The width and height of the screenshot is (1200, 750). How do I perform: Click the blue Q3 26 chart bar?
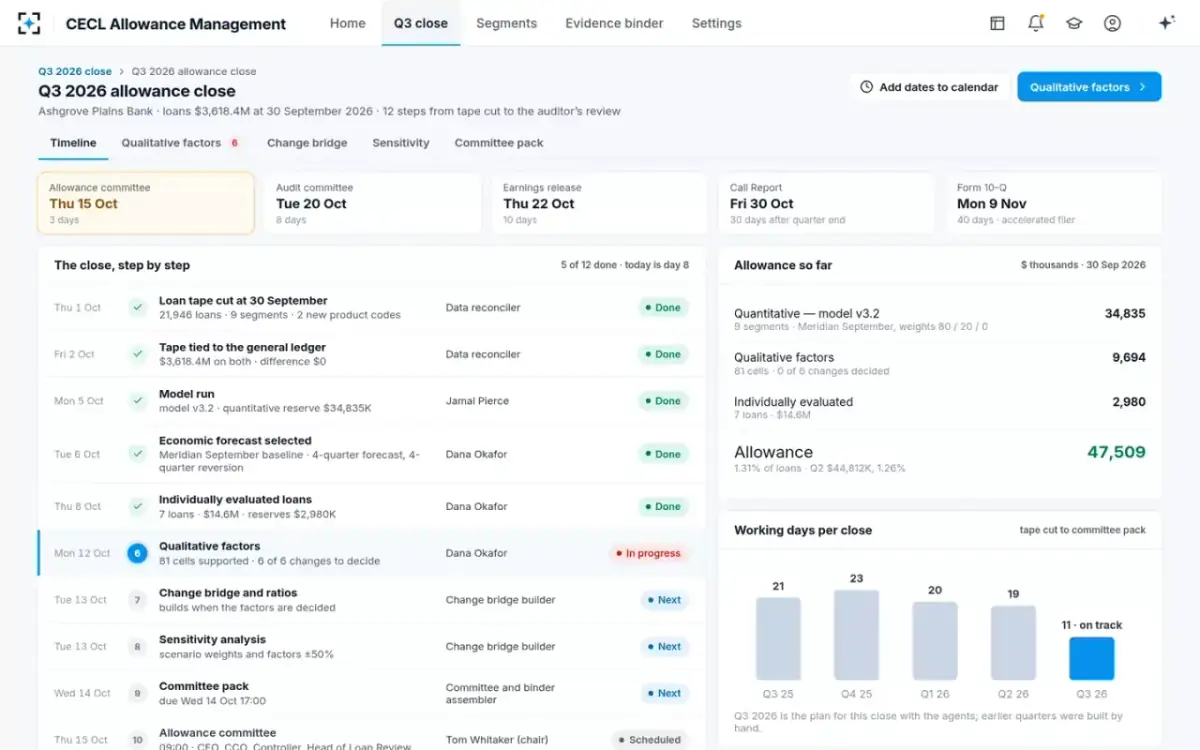point(1092,659)
